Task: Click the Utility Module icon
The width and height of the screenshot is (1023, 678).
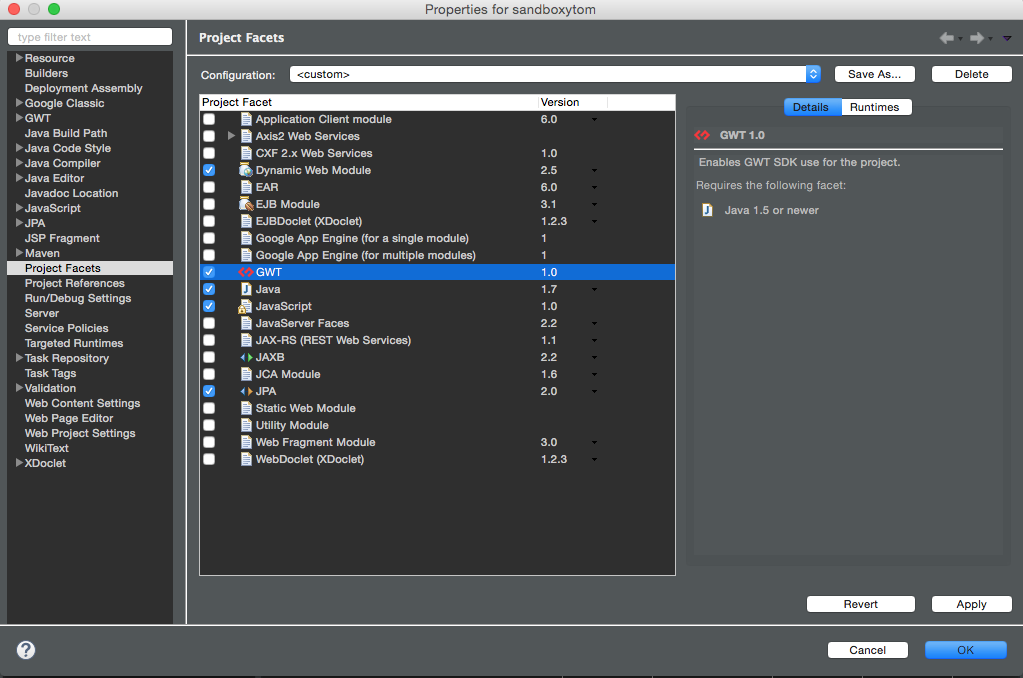Action: click(246, 425)
